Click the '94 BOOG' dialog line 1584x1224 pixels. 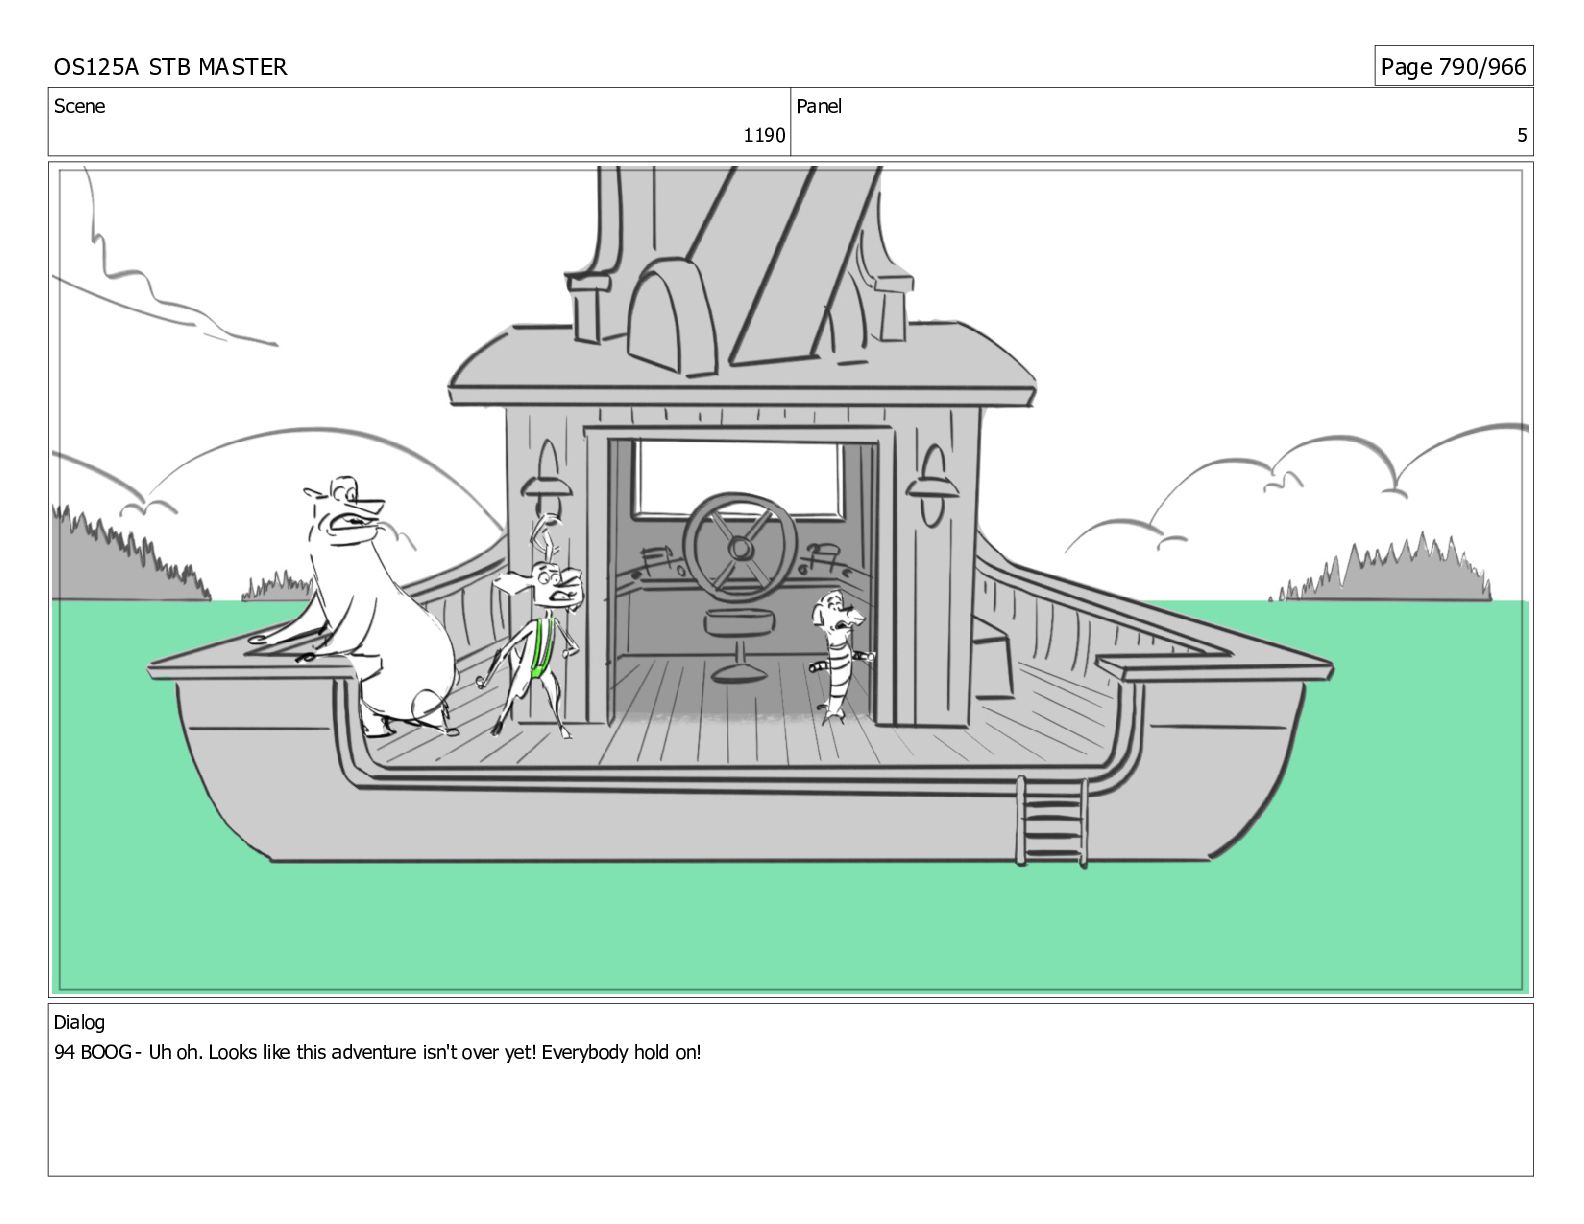click(x=378, y=1052)
